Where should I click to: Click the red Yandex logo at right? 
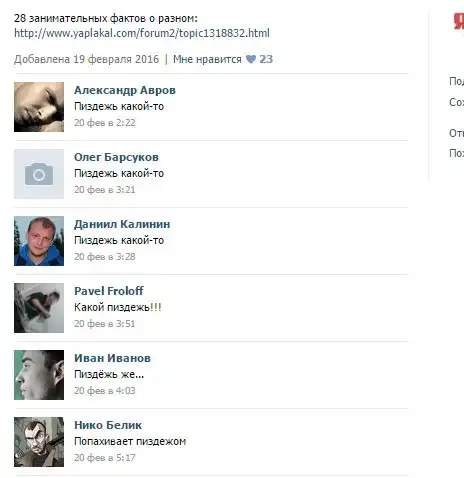(459, 22)
